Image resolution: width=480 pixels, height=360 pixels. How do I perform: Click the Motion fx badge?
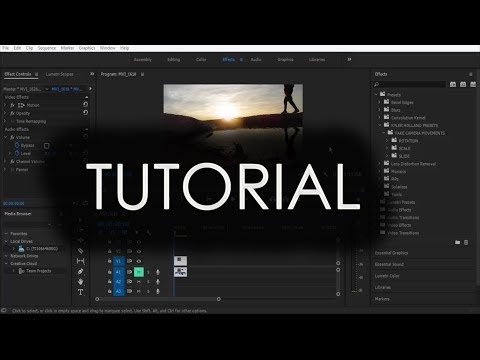pyautogui.click(x=12, y=105)
